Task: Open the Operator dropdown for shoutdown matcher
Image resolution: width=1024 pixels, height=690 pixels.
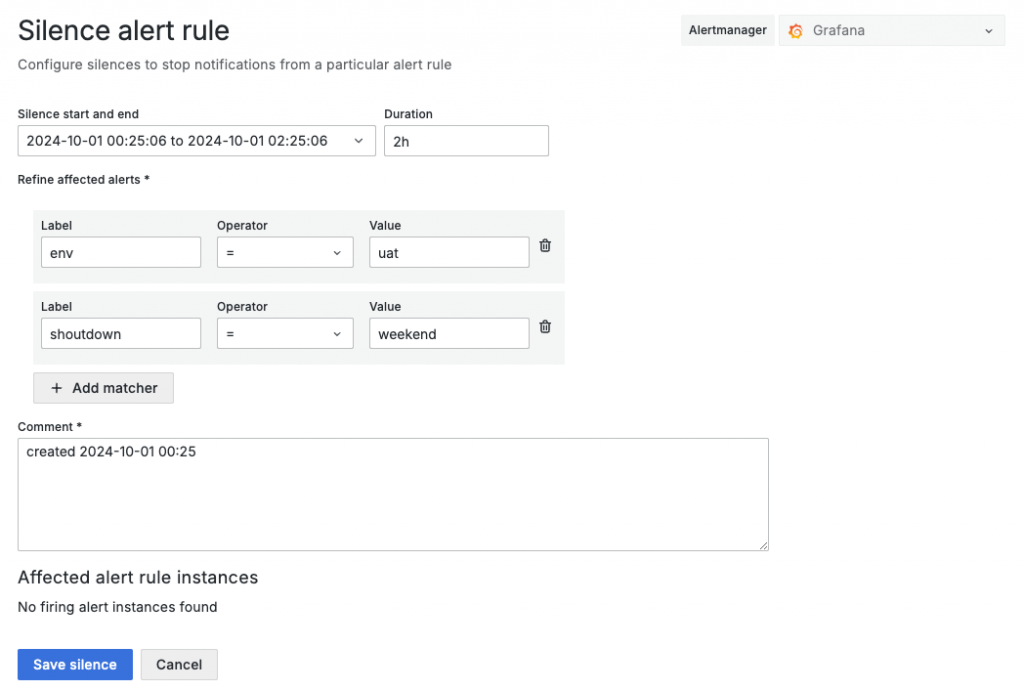Action: click(x=285, y=334)
